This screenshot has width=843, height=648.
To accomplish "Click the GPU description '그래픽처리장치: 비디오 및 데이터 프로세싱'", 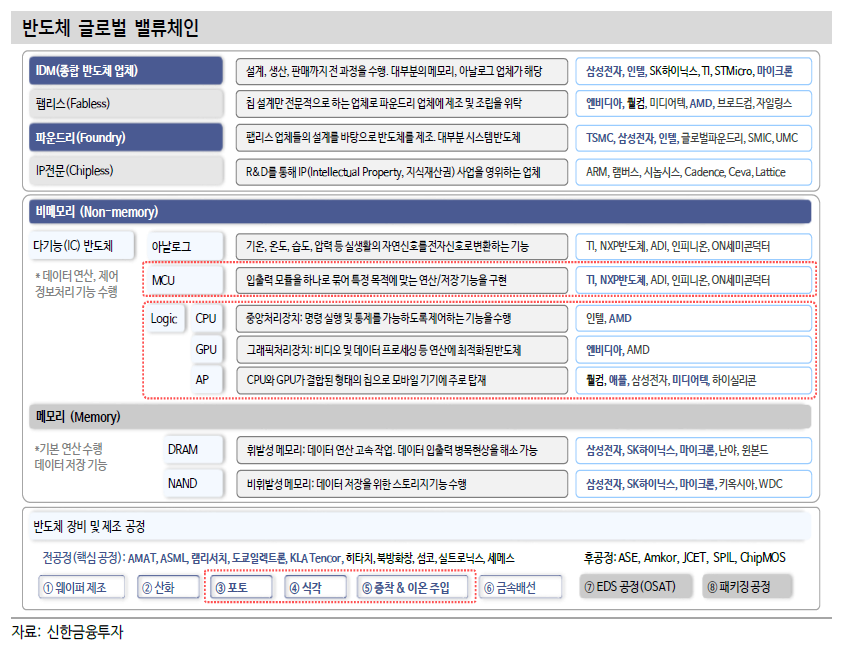I will click(402, 350).
